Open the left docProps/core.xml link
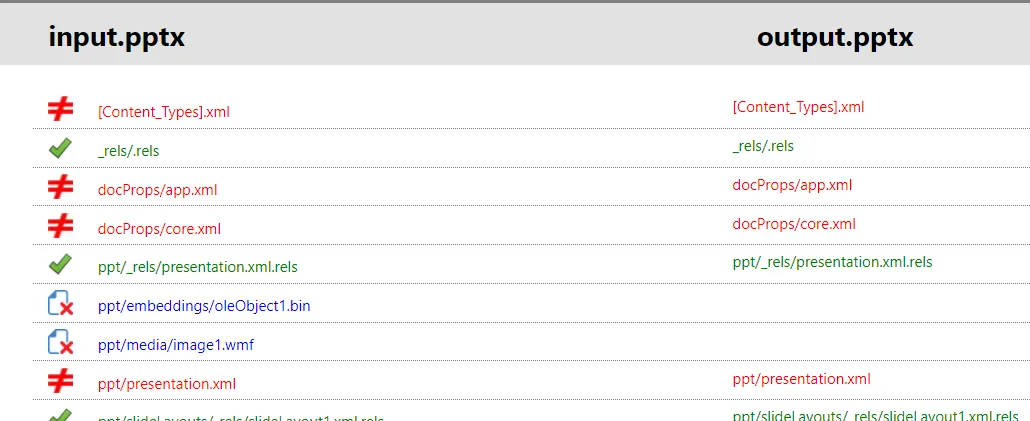The width and height of the screenshot is (1030, 421). click(x=159, y=229)
